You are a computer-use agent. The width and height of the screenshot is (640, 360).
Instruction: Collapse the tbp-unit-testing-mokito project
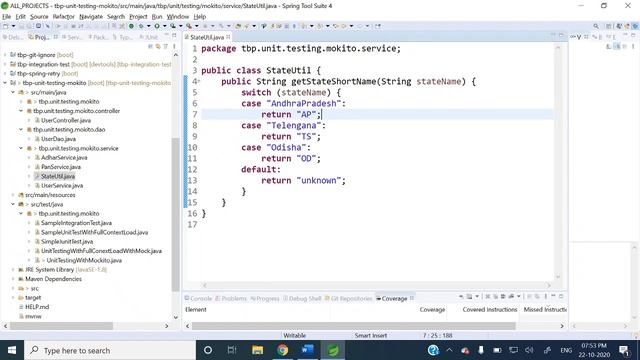coord(5,83)
